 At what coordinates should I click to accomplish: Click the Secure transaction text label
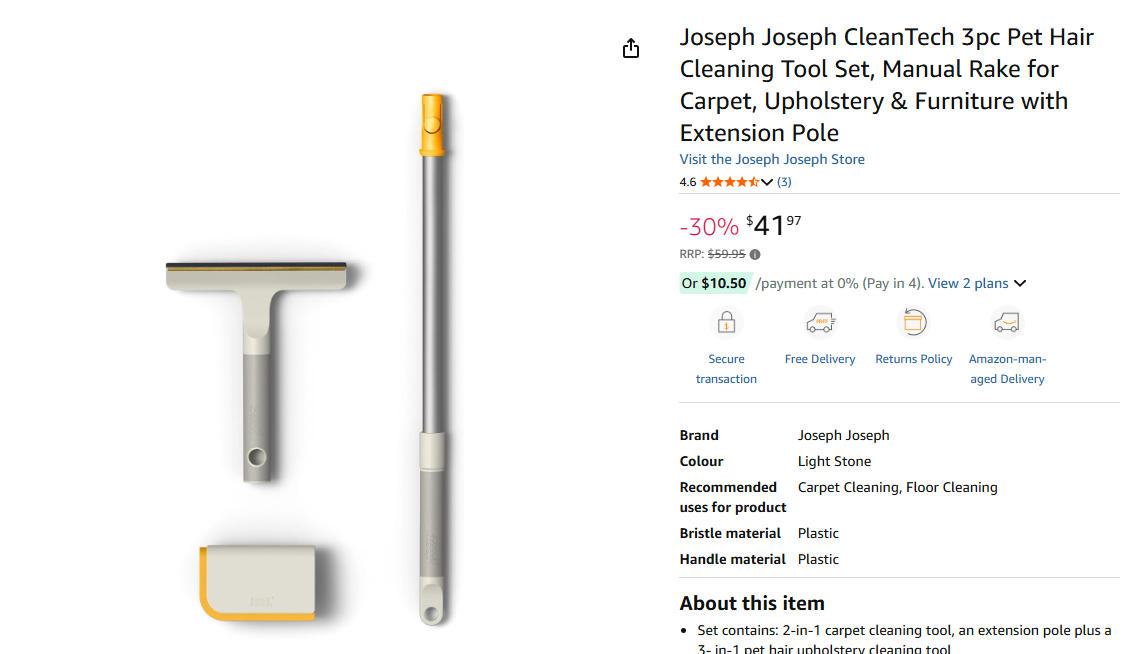[726, 369]
